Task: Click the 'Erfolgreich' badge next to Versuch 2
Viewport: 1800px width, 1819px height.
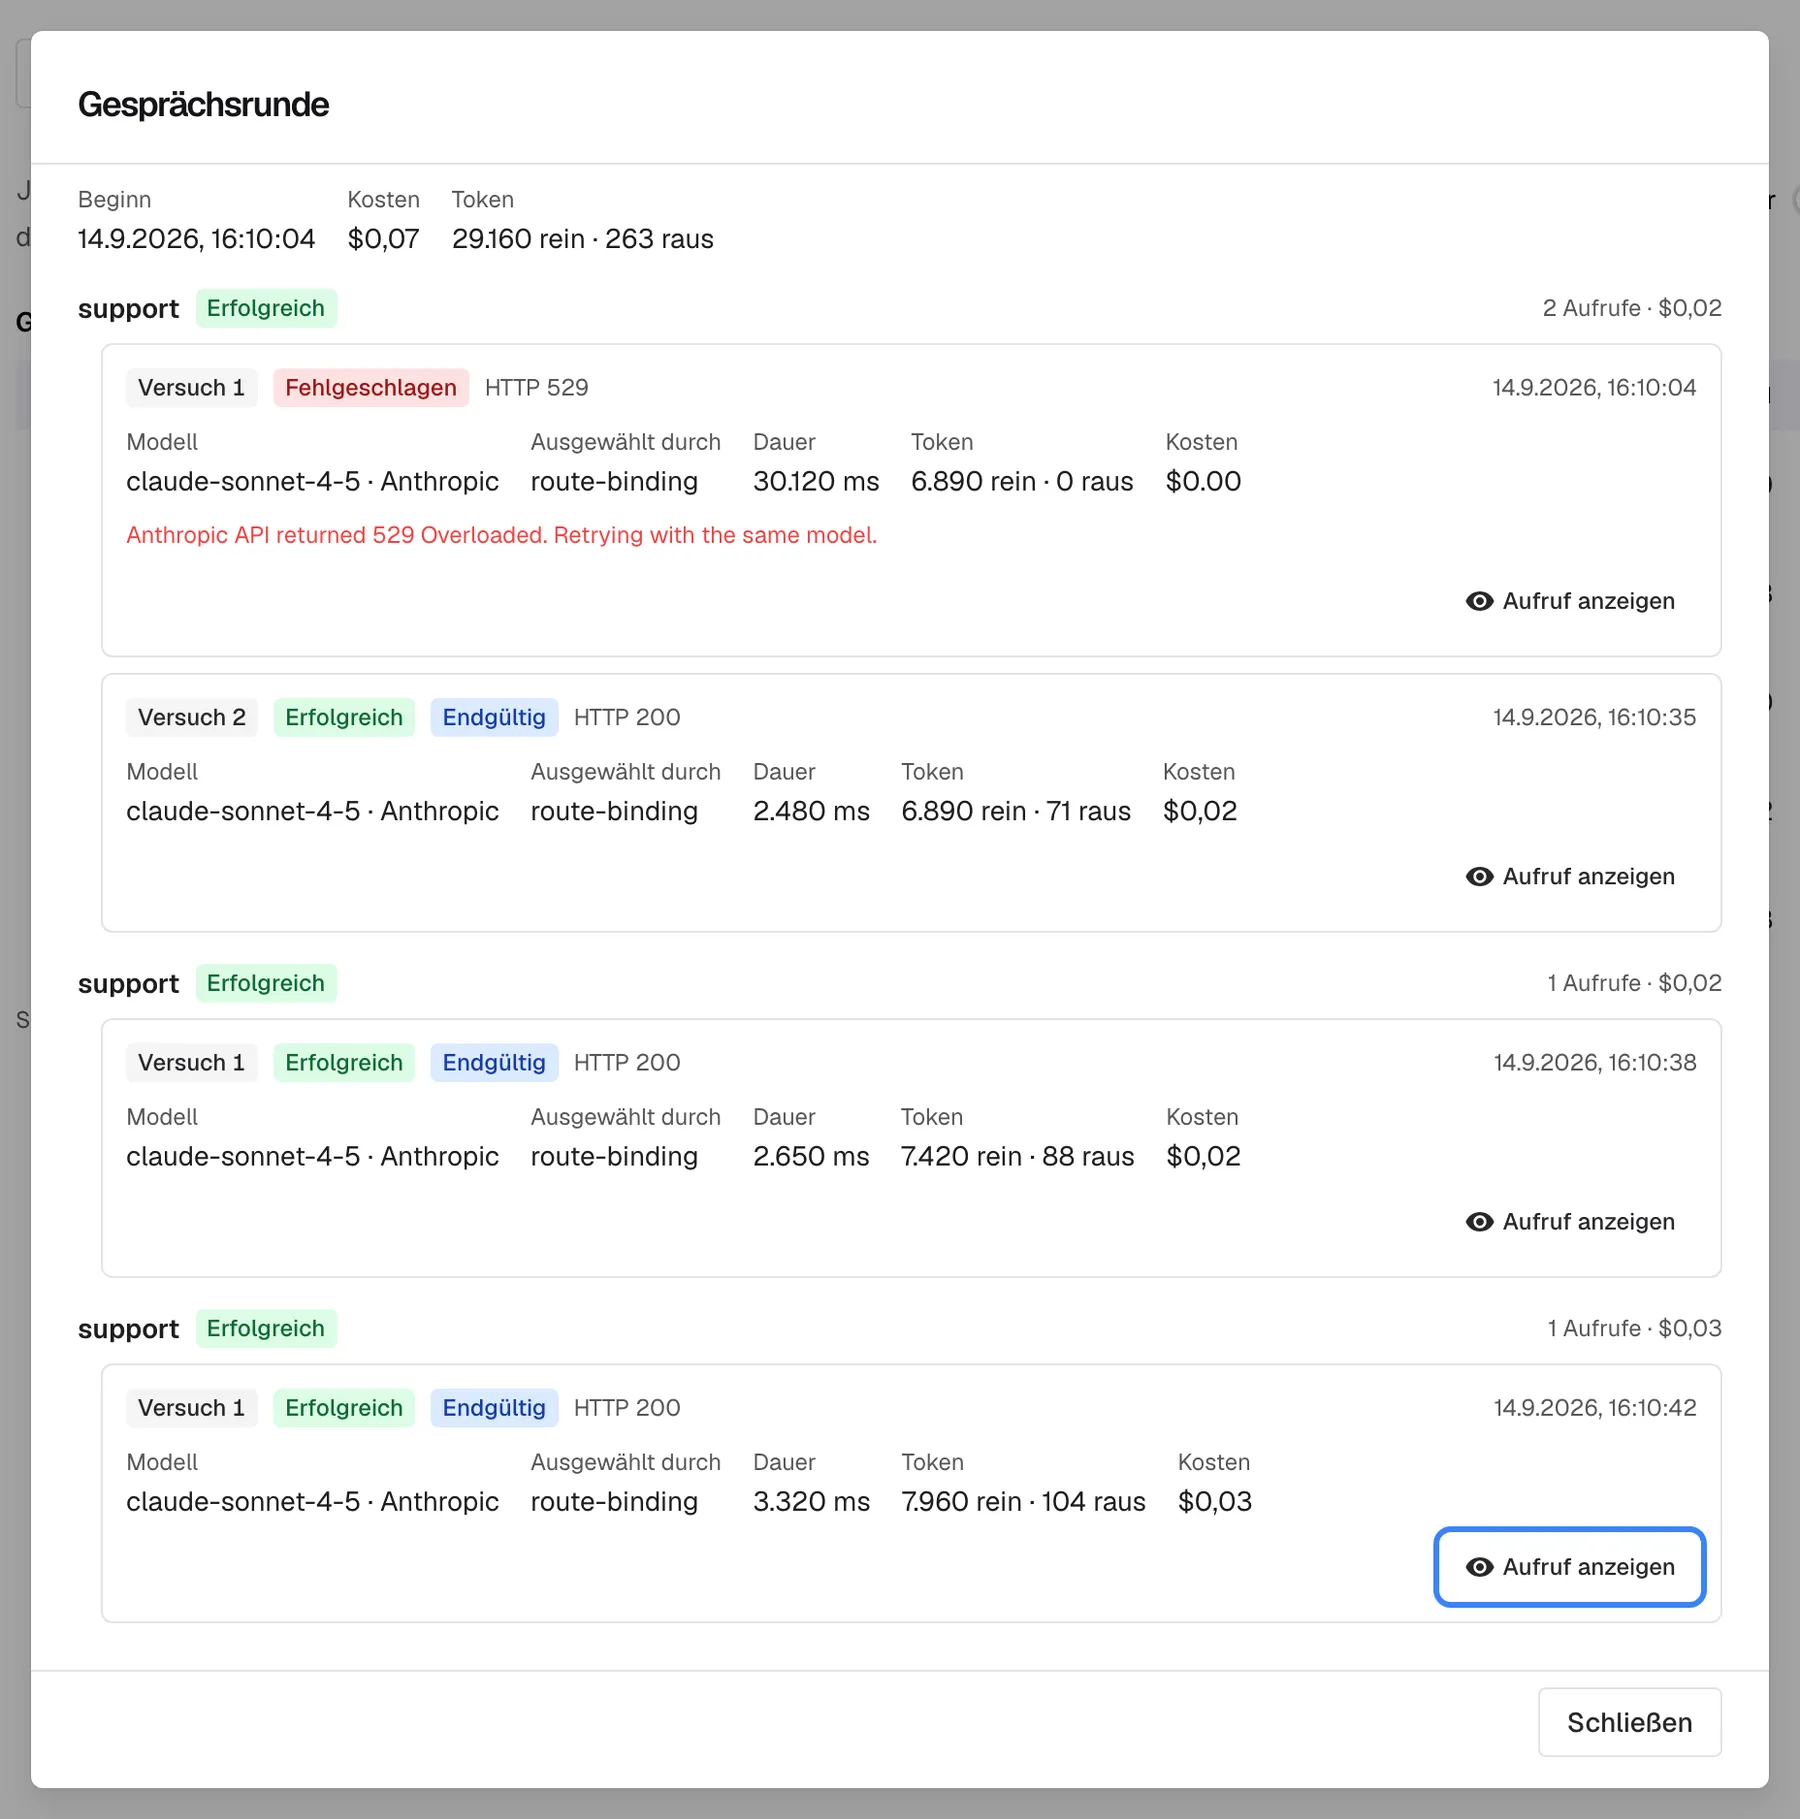Action: (343, 717)
